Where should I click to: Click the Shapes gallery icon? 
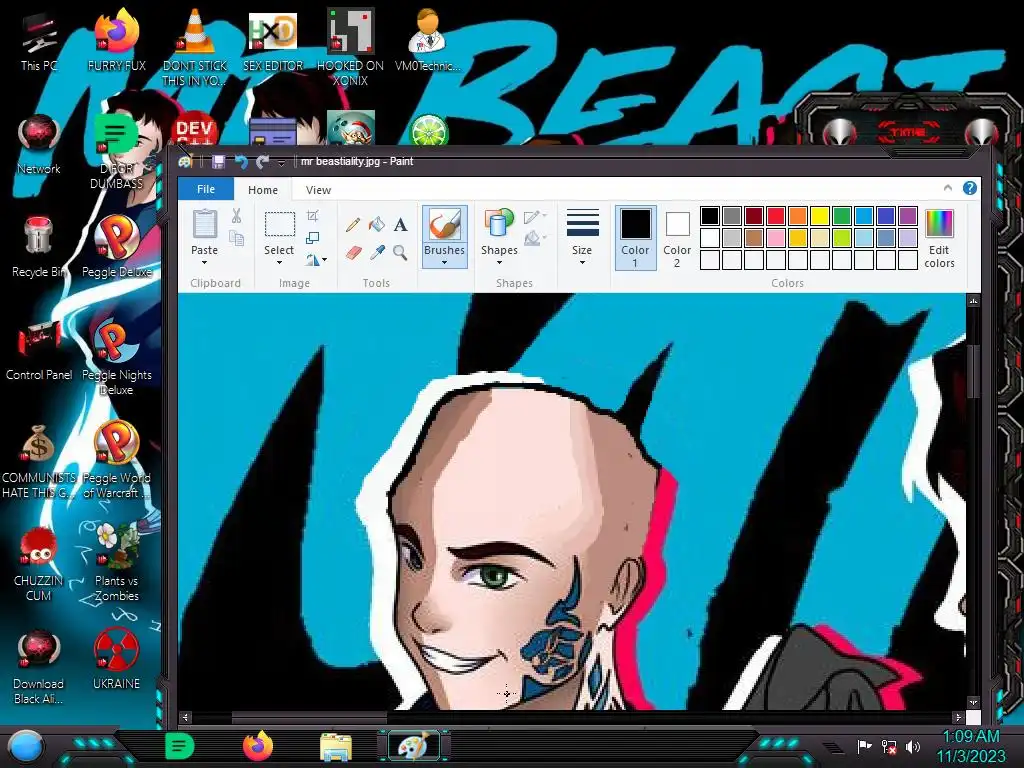(499, 224)
